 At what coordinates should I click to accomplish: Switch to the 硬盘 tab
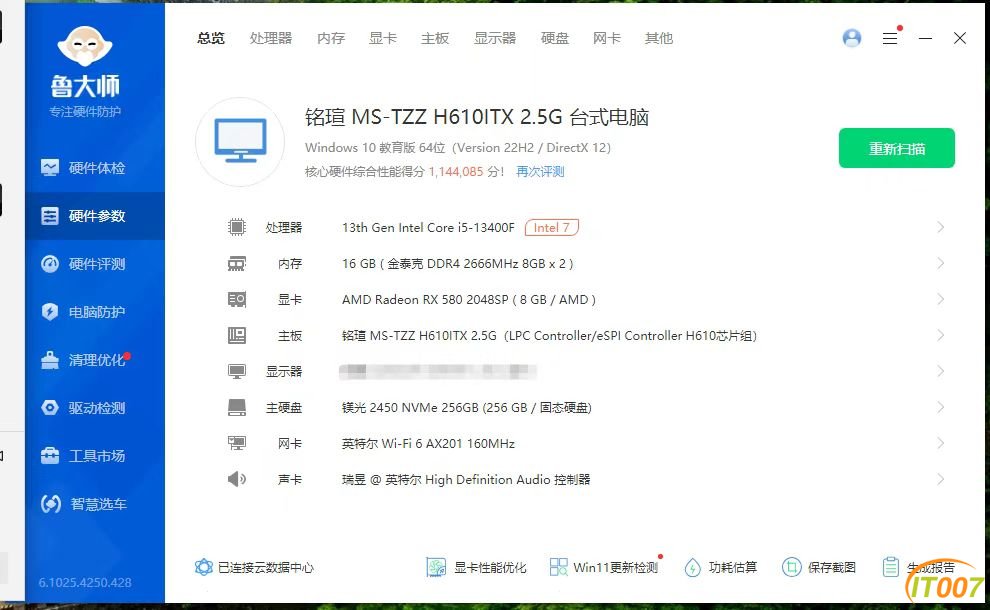point(555,39)
